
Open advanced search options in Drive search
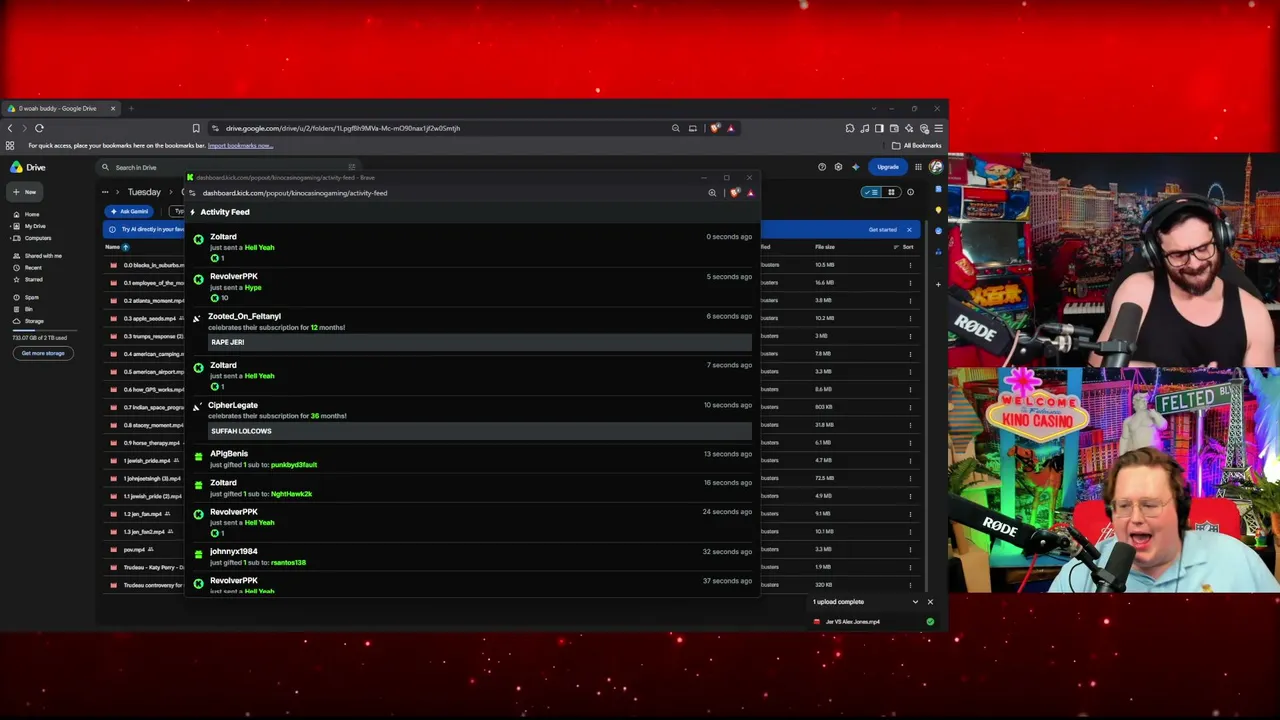click(352, 167)
